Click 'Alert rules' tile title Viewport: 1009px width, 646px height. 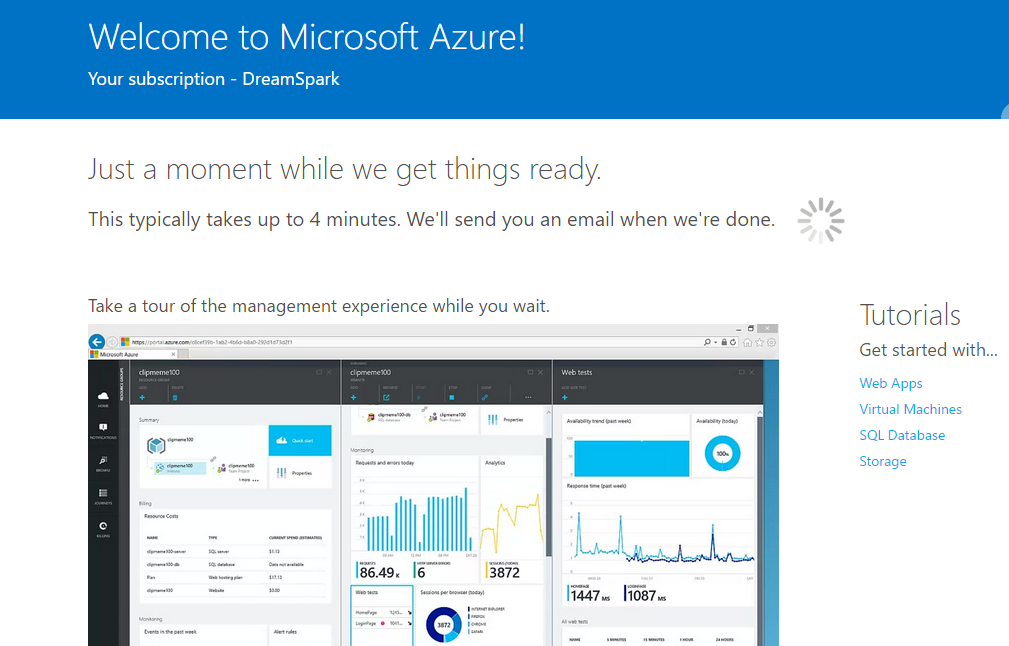tap(285, 632)
